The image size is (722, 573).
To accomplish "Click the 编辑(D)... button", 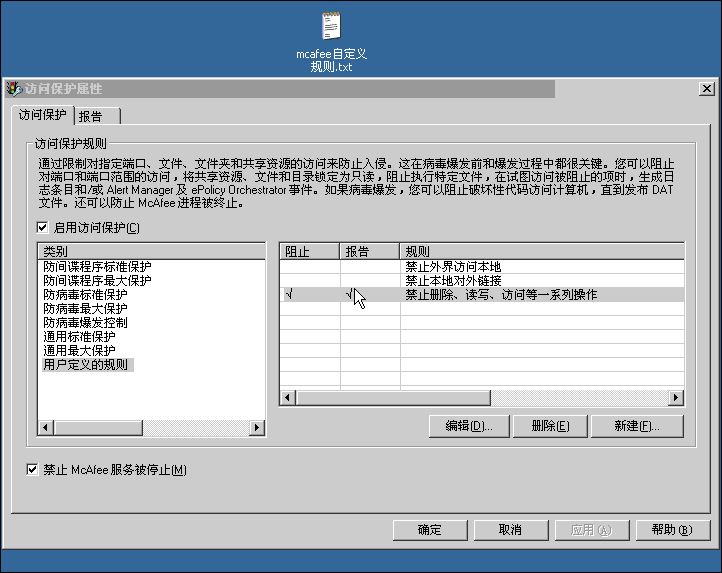I will (x=469, y=426).
